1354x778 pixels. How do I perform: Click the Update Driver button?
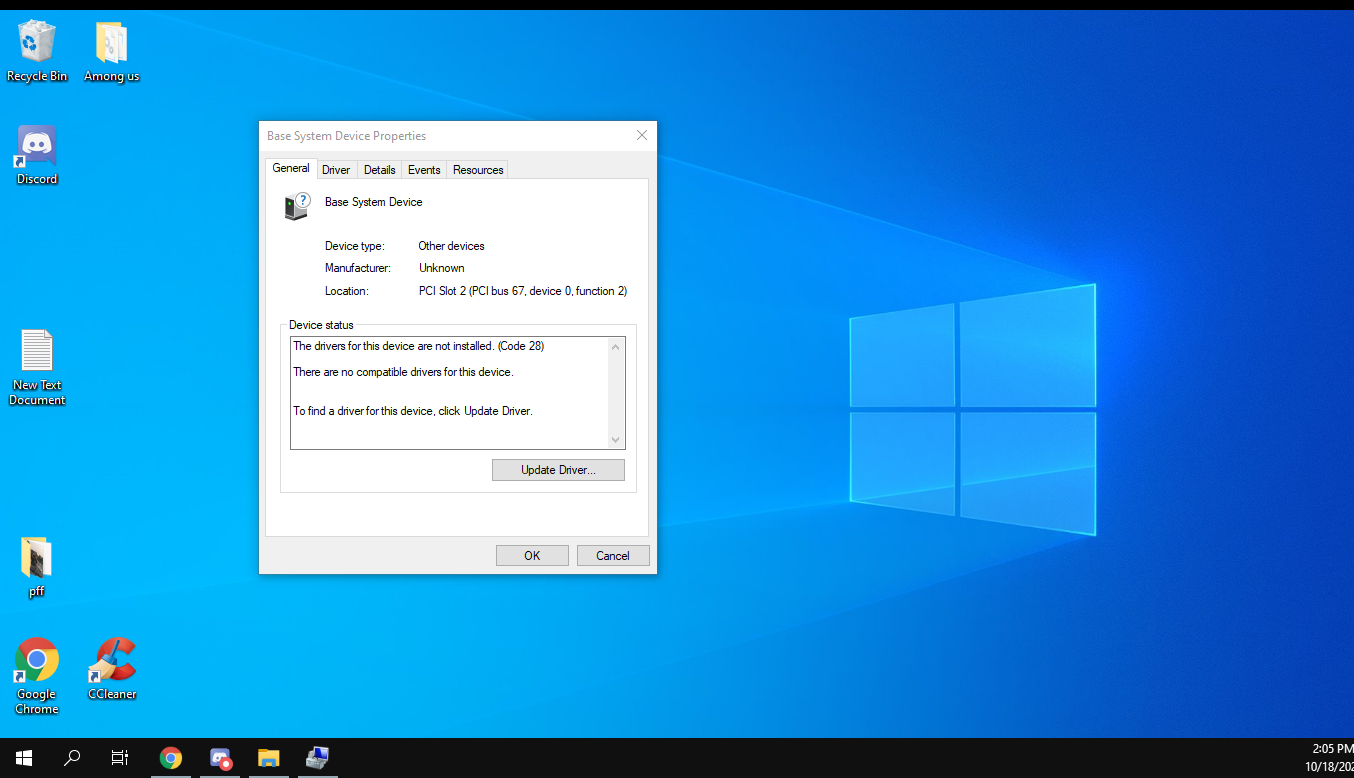[x=558, y=469]
